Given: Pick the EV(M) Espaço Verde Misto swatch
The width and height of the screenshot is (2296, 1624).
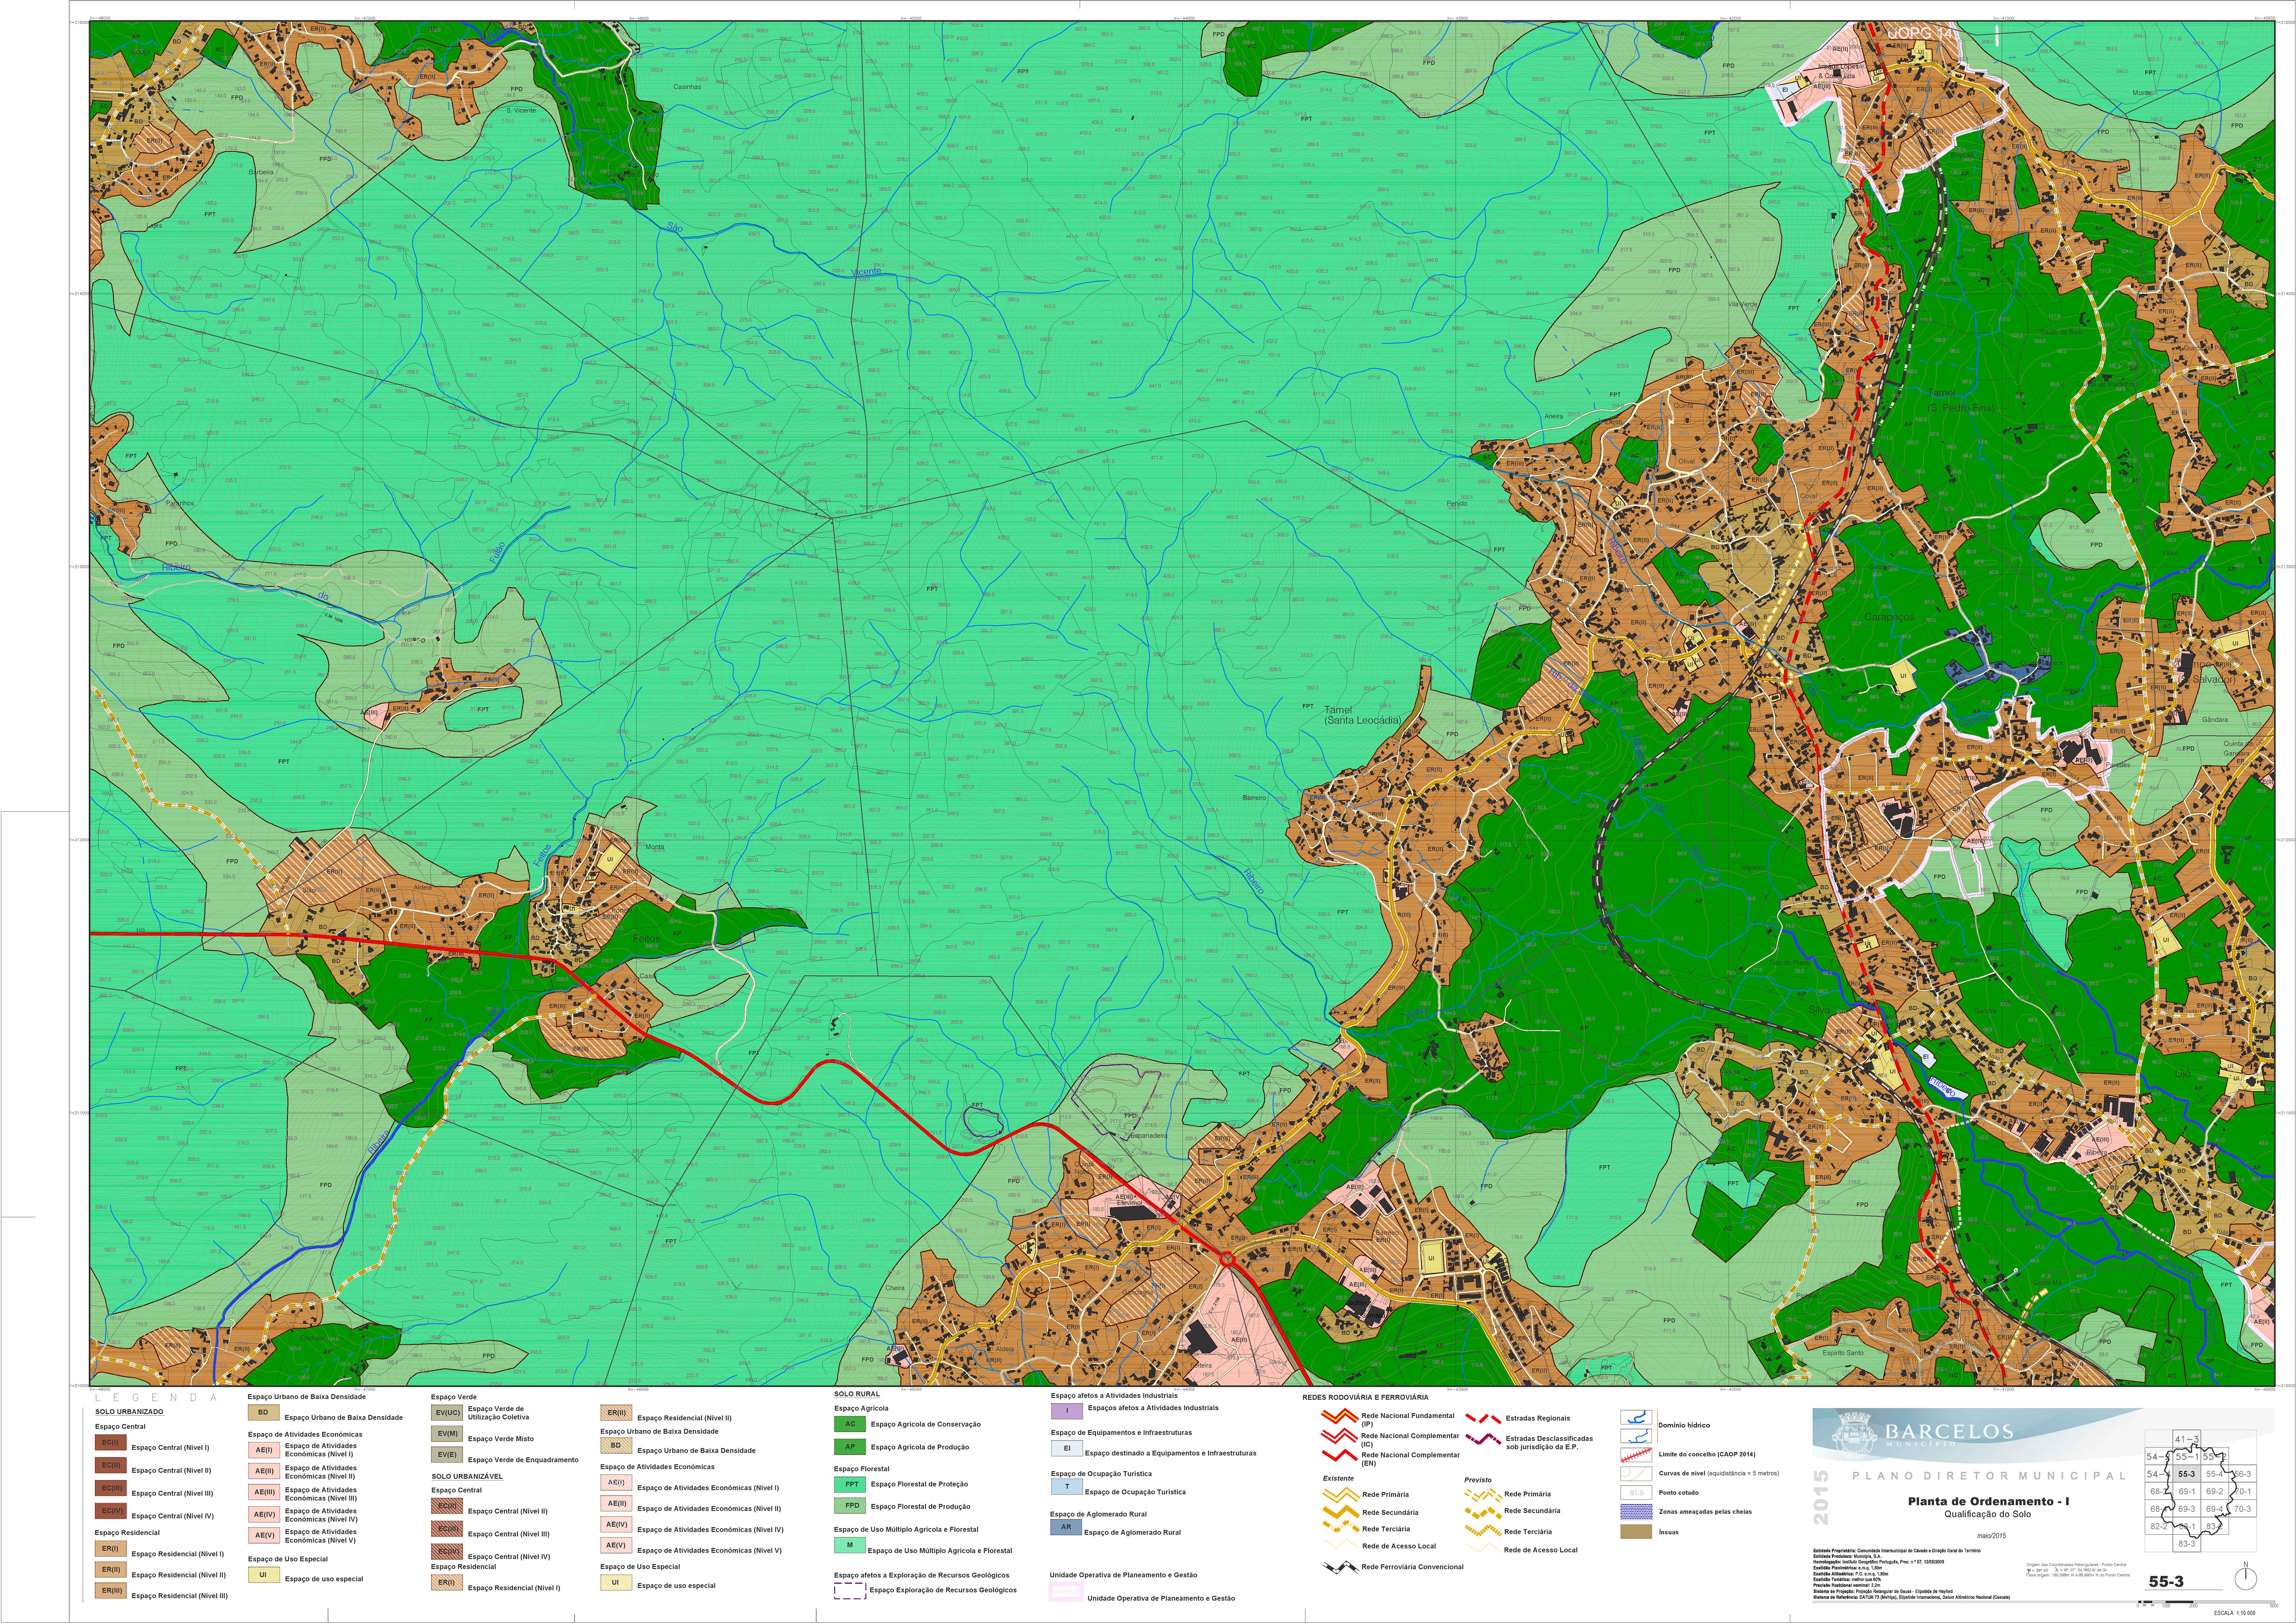Looking at the screenshot, I should point(447,1434).
